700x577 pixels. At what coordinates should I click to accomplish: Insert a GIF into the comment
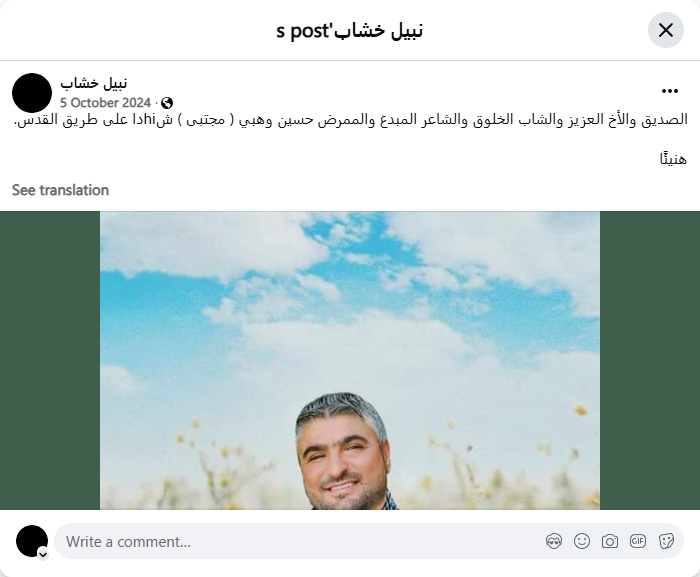coord(638,541)
